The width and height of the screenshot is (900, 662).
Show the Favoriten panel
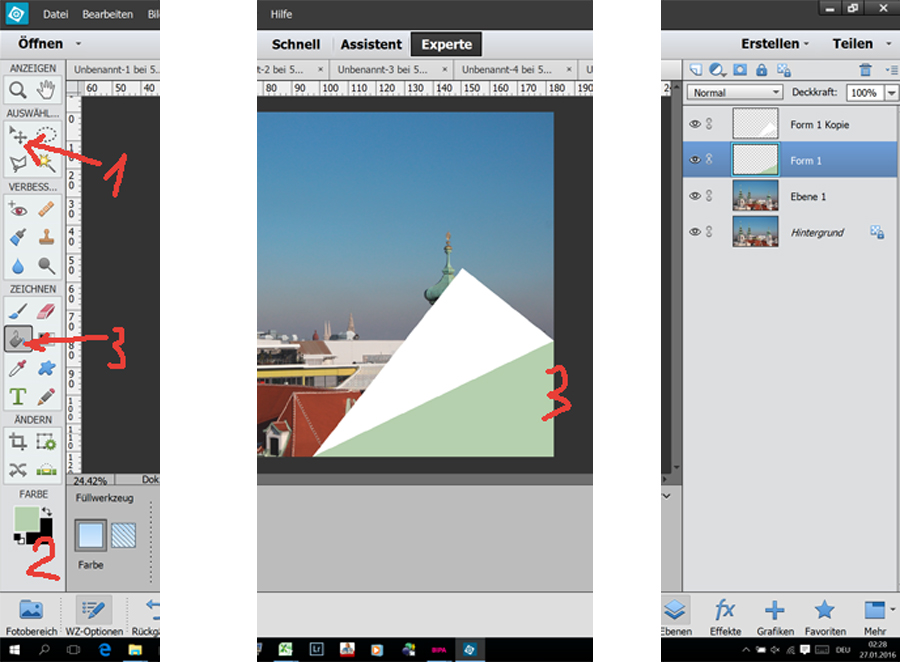click(825, 617)
